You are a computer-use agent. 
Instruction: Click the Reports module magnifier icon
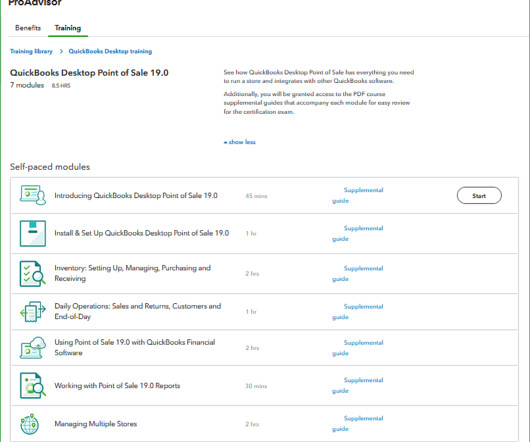(x=33, y=385)
